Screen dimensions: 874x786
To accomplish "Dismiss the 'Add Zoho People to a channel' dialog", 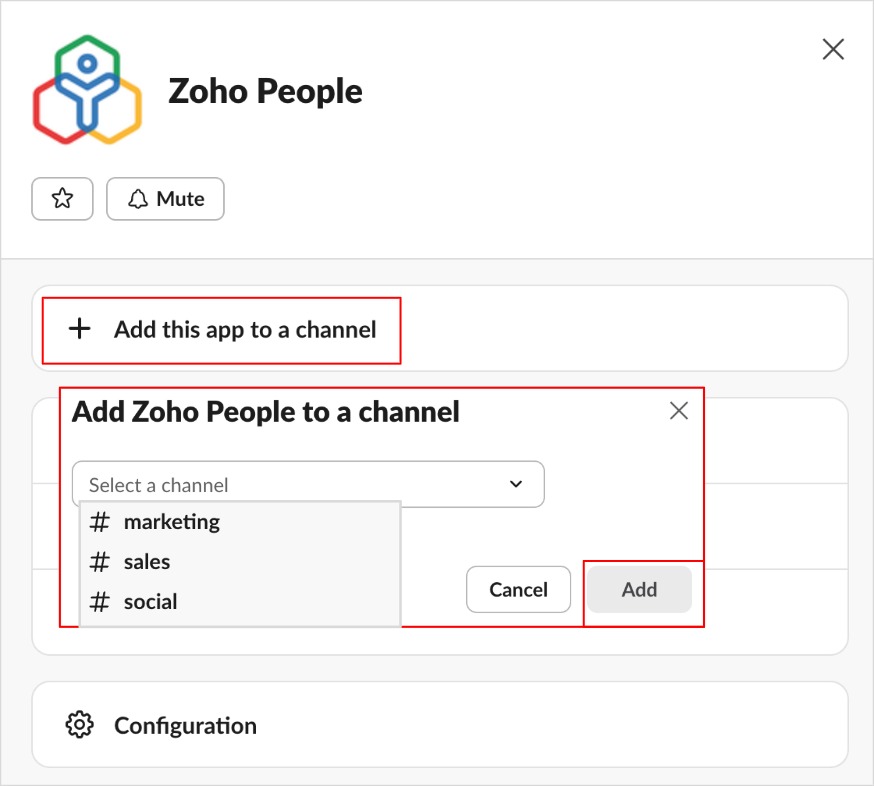I will pyautogui.click(x=679, y=411).
